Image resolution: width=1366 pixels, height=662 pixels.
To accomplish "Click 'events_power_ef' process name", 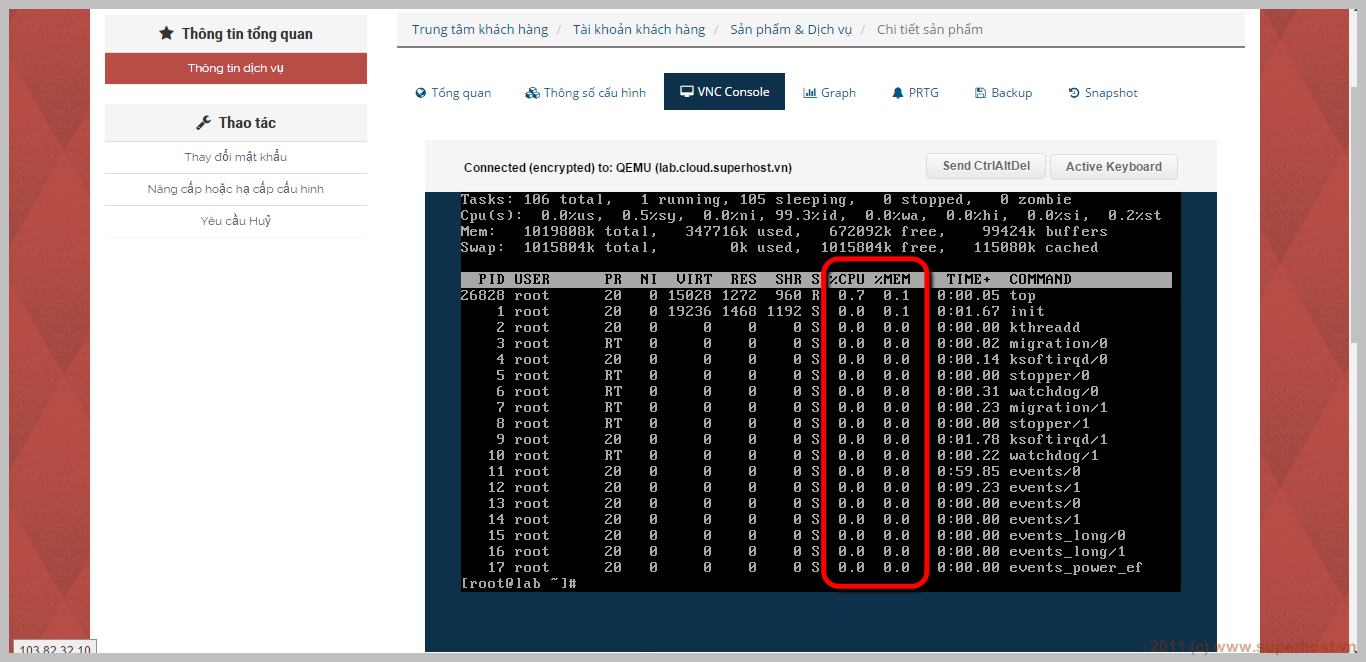I will click(x=1075, y=568).
